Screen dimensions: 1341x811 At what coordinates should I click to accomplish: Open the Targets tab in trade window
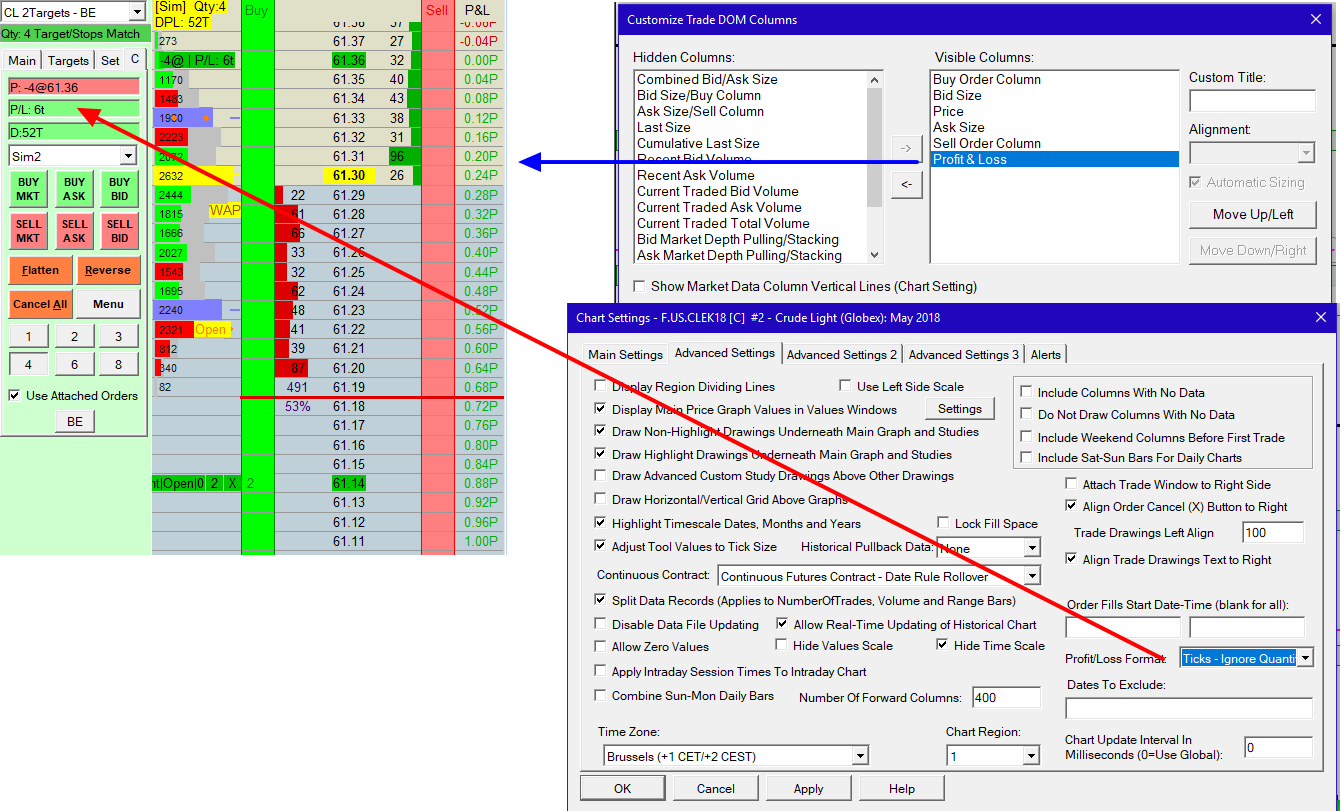coord(69,61)
